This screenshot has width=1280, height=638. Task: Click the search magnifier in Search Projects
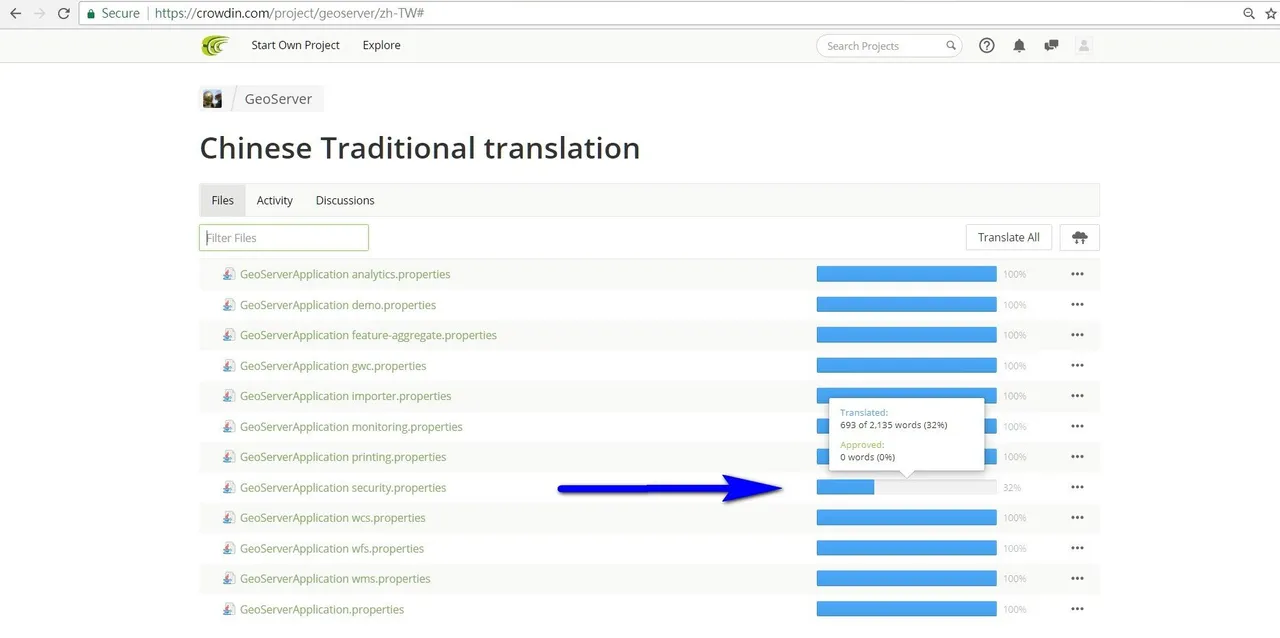(951, 46)
